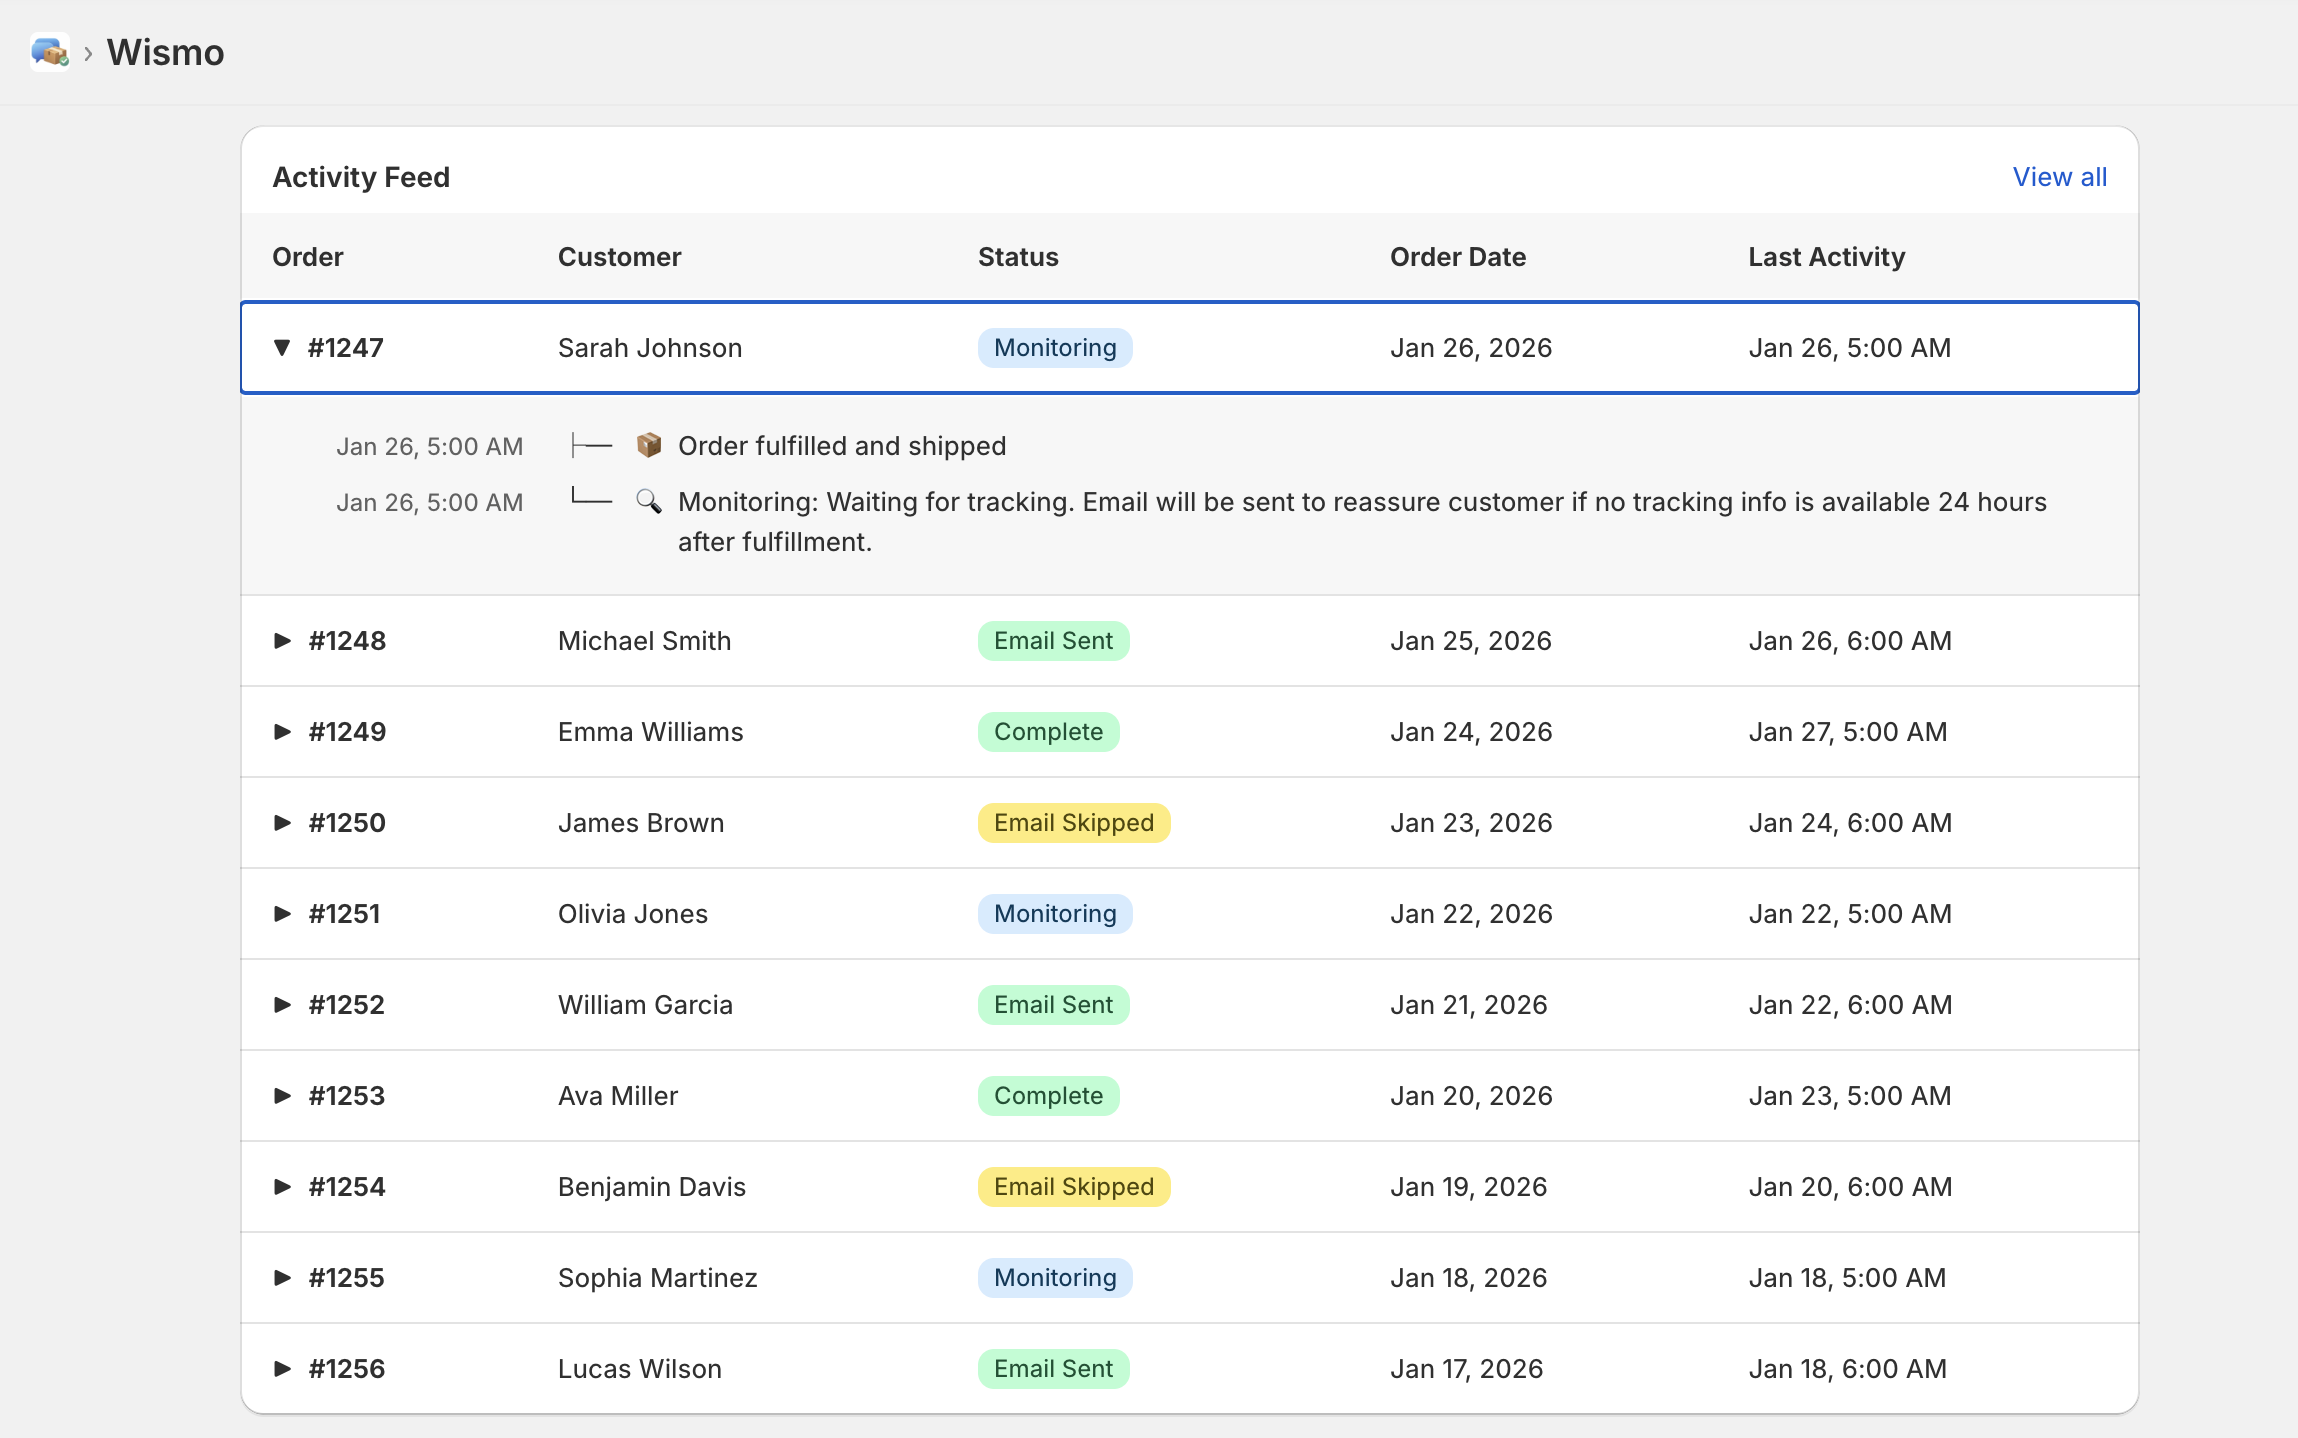2298x1438 pixels.
Task: Click the magnifying glass Monitoring icon
Action: click(649, 501)
